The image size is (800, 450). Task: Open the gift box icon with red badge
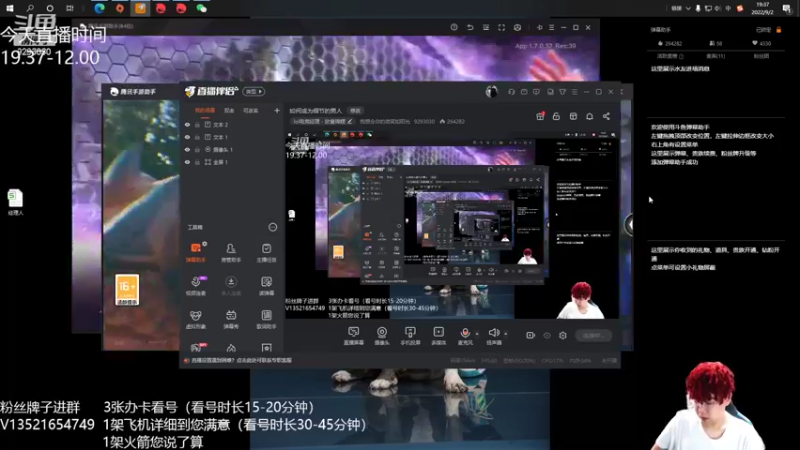click(x=540, y=116)
